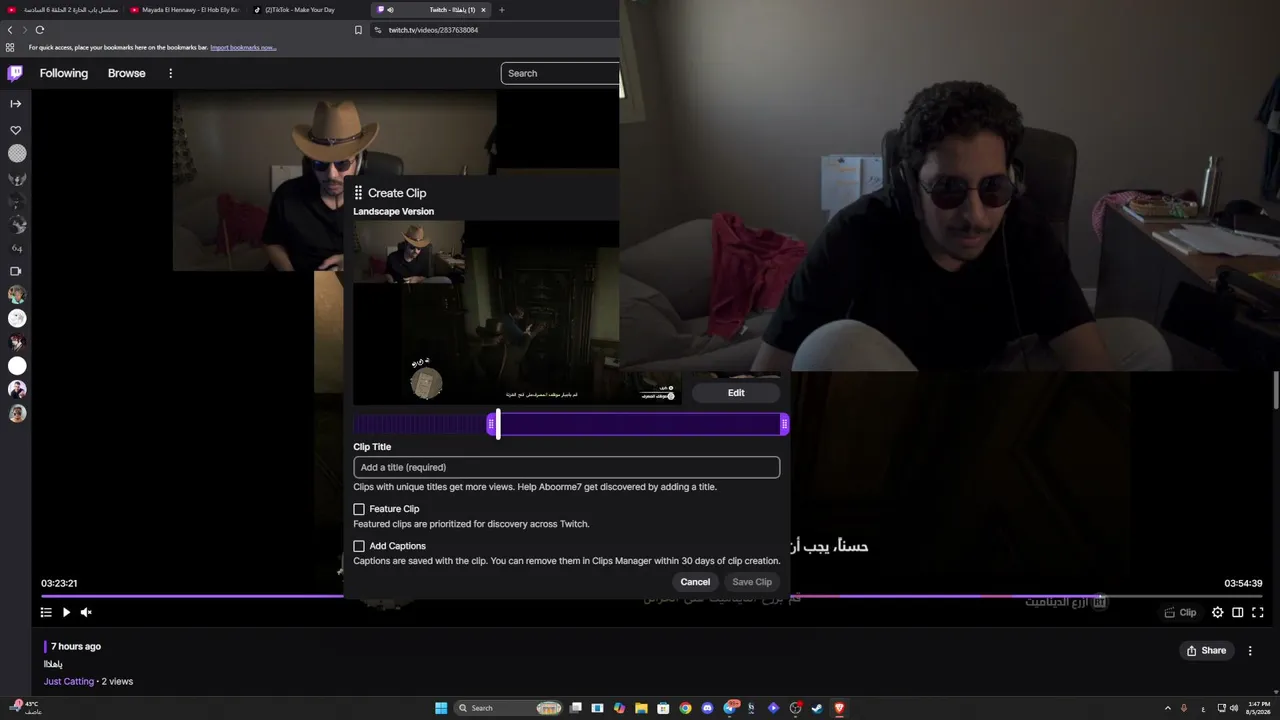1280x720 pixels.
Task: Click the Just Catting category link
Action: 69,681
